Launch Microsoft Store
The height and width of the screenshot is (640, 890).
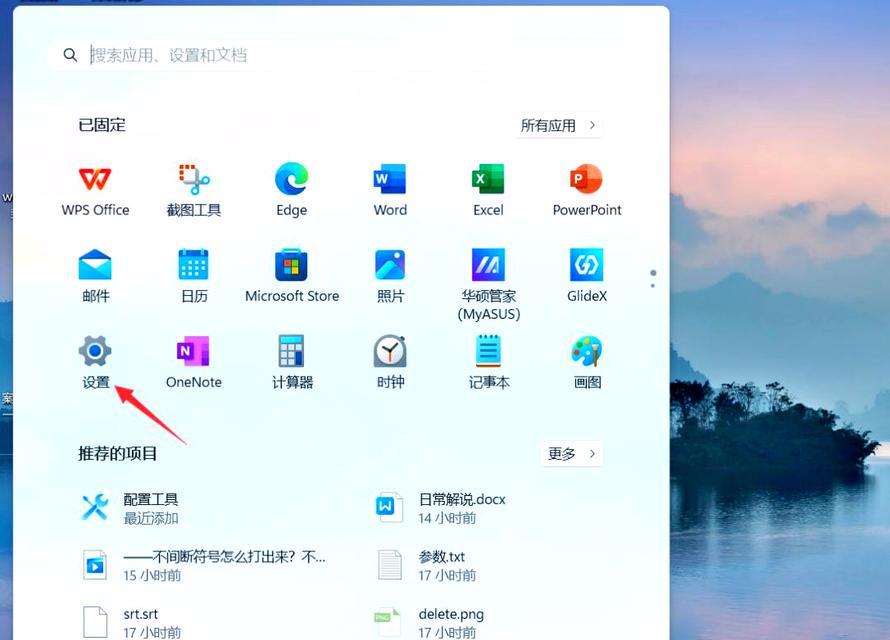point(292,277)
